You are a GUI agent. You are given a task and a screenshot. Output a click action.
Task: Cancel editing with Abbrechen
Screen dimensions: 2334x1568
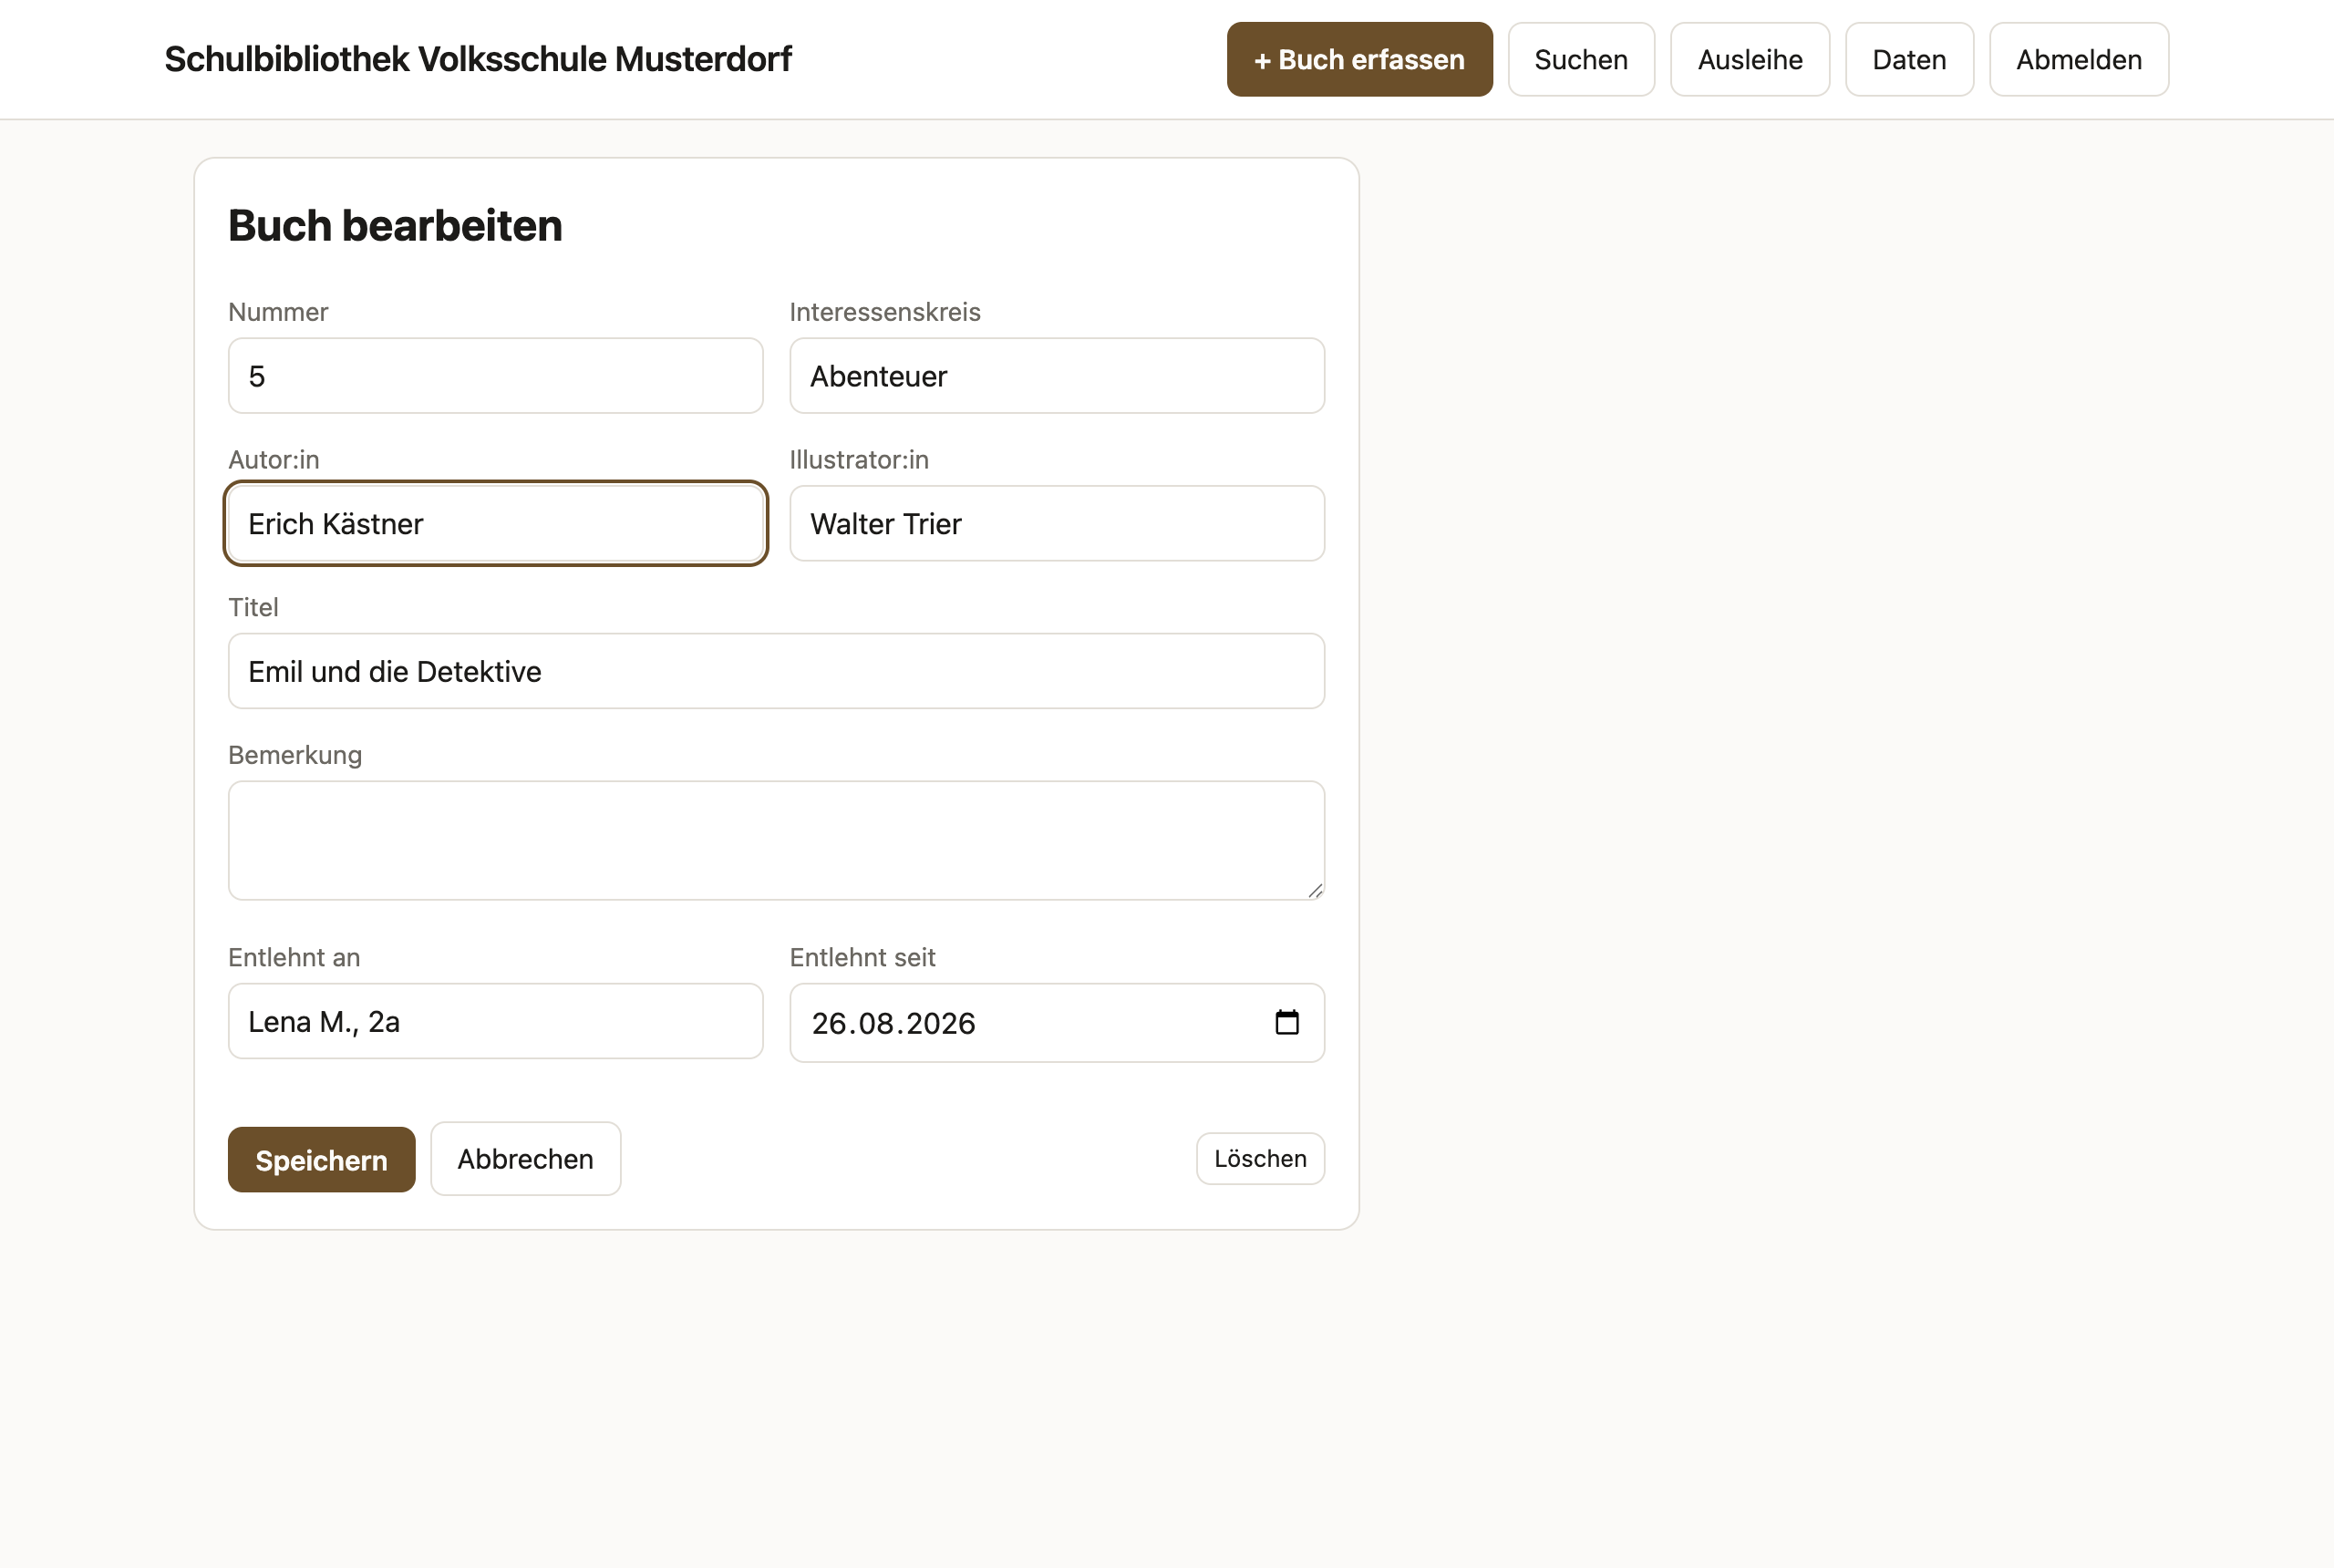[525, 1159]
